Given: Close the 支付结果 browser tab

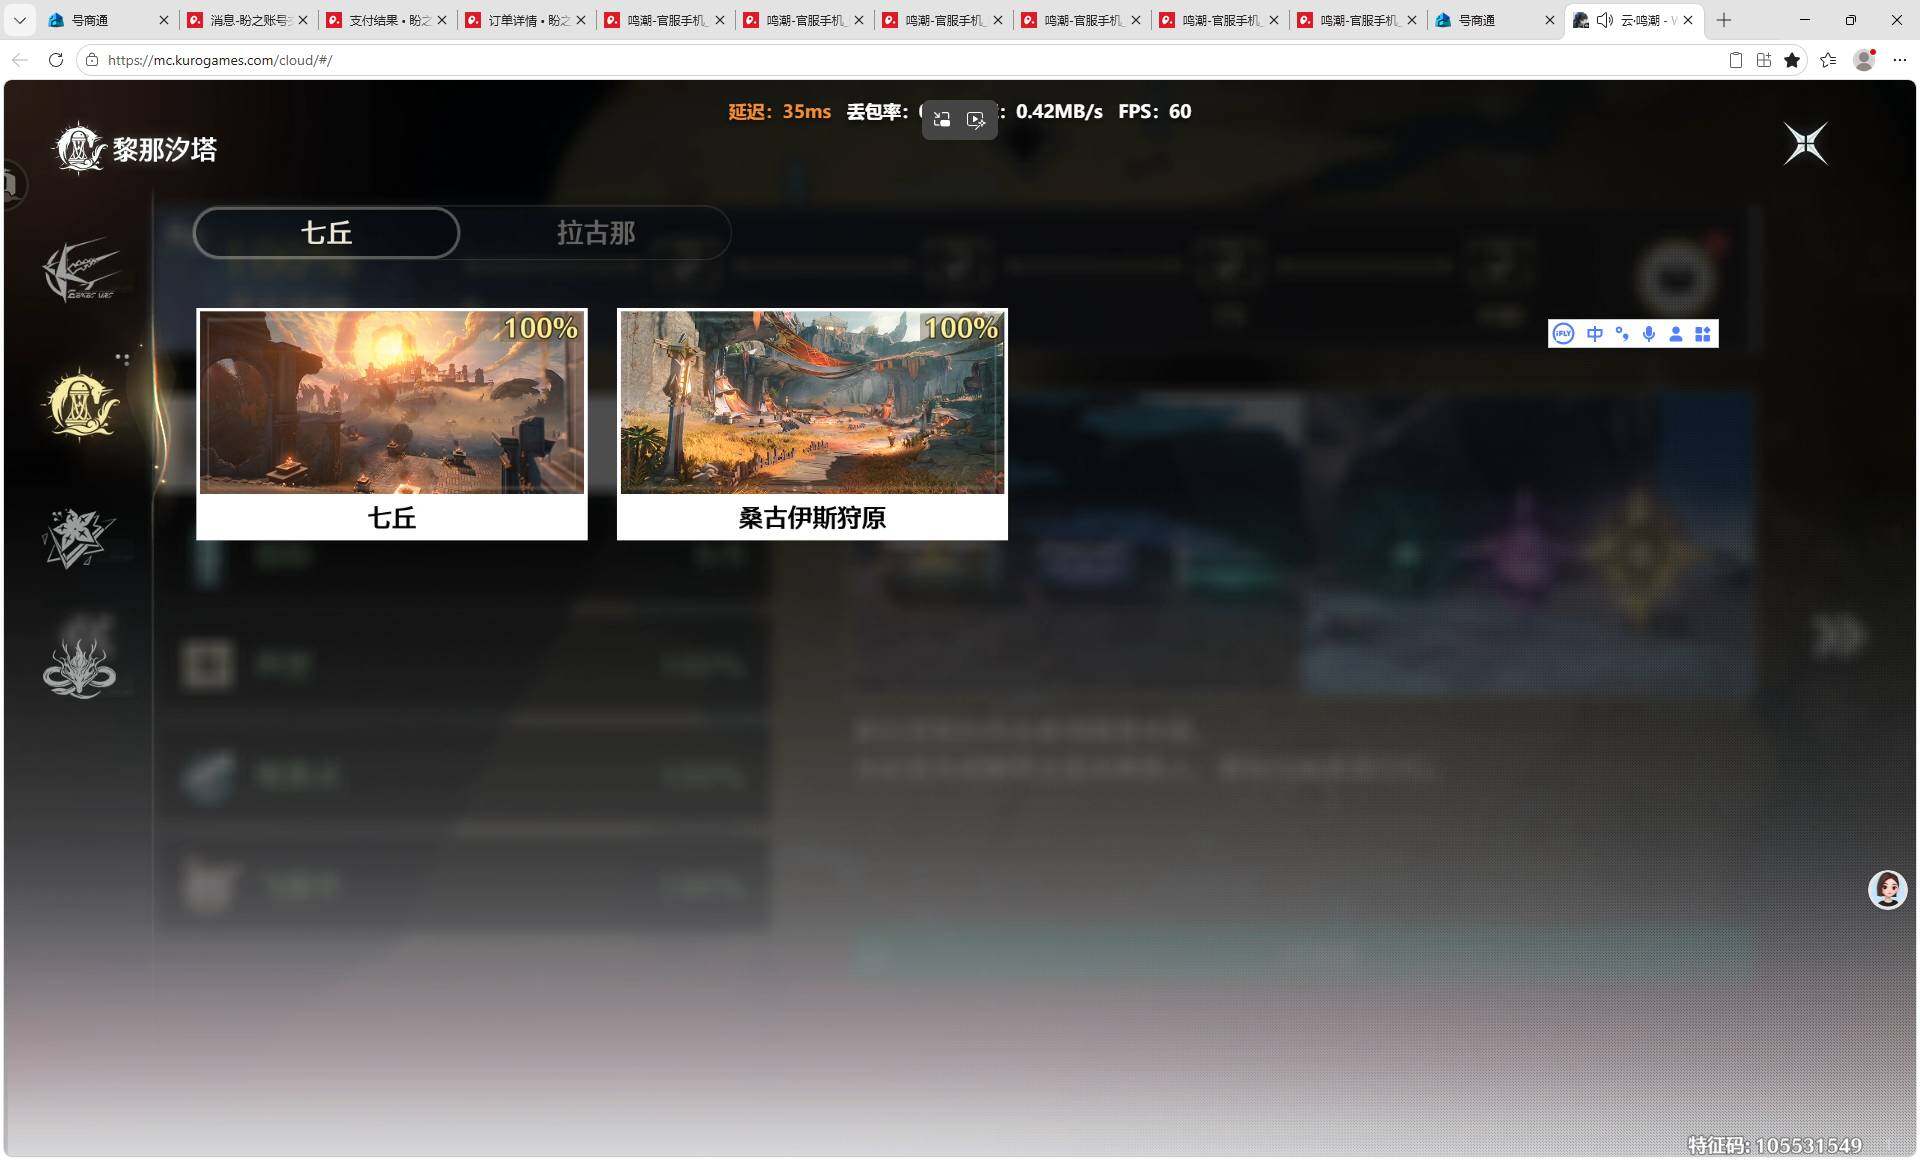Looking at the screenshot, I should (x=442, y=20).
